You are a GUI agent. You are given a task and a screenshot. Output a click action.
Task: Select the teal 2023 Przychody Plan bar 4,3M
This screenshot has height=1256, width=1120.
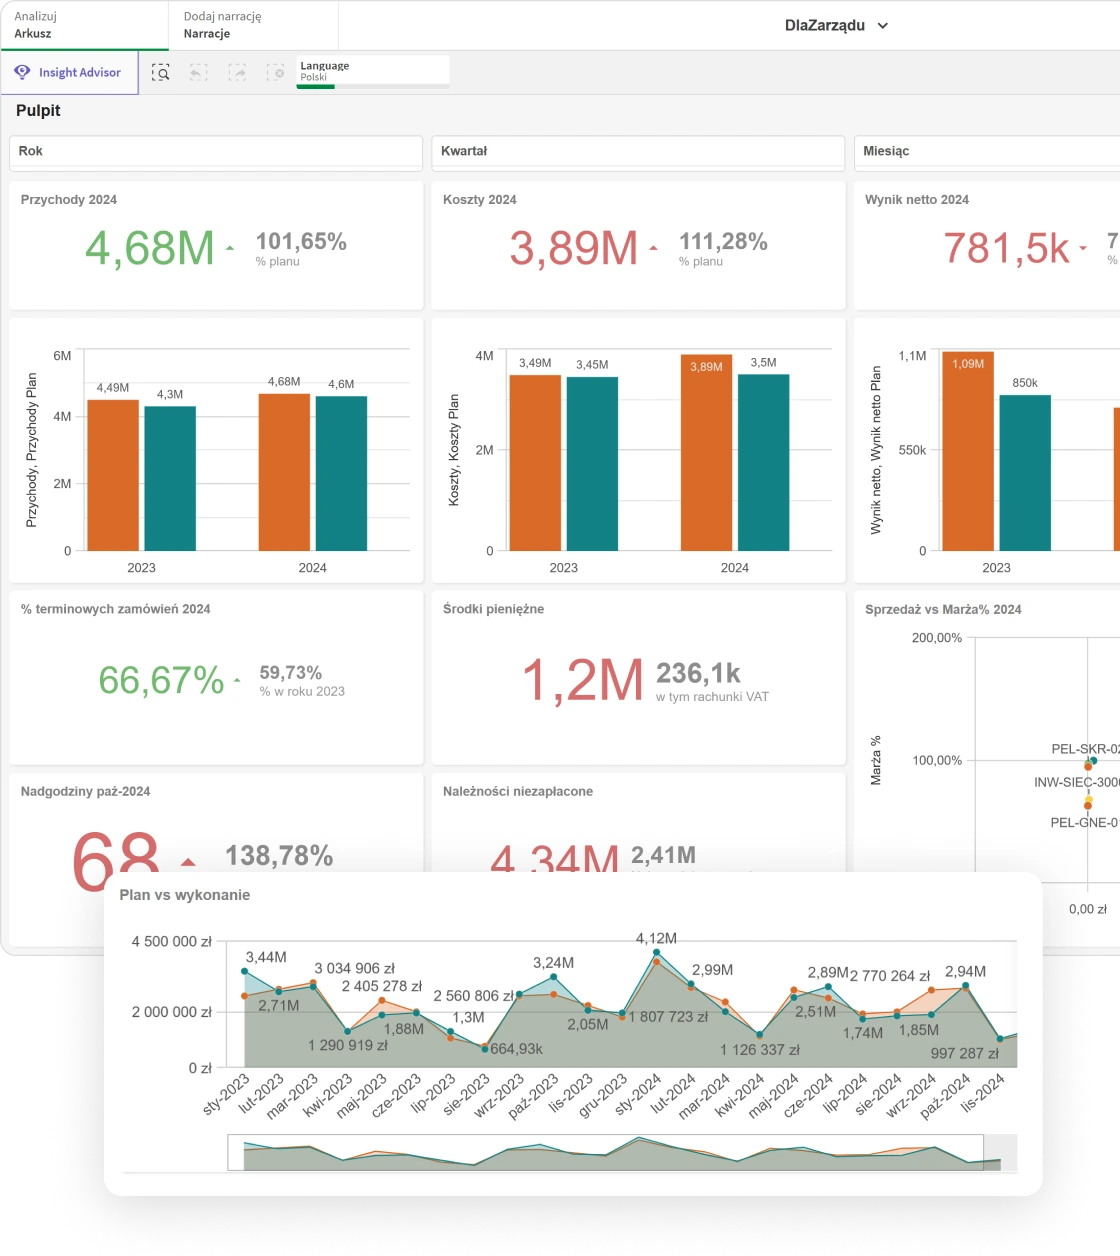(170, 478)
